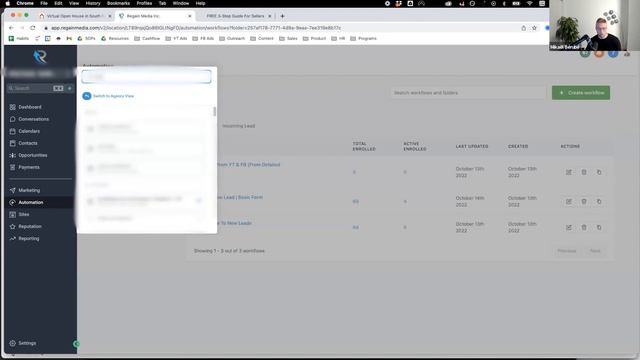Go back in browser history
The image size is (640, 360).
coord(11,28)
